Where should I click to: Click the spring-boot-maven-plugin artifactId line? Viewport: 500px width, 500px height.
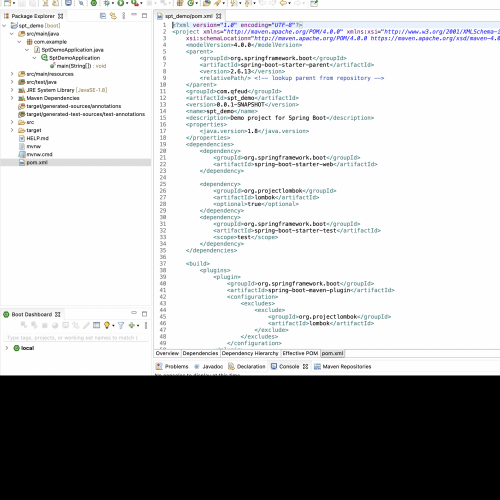[311, 290]
